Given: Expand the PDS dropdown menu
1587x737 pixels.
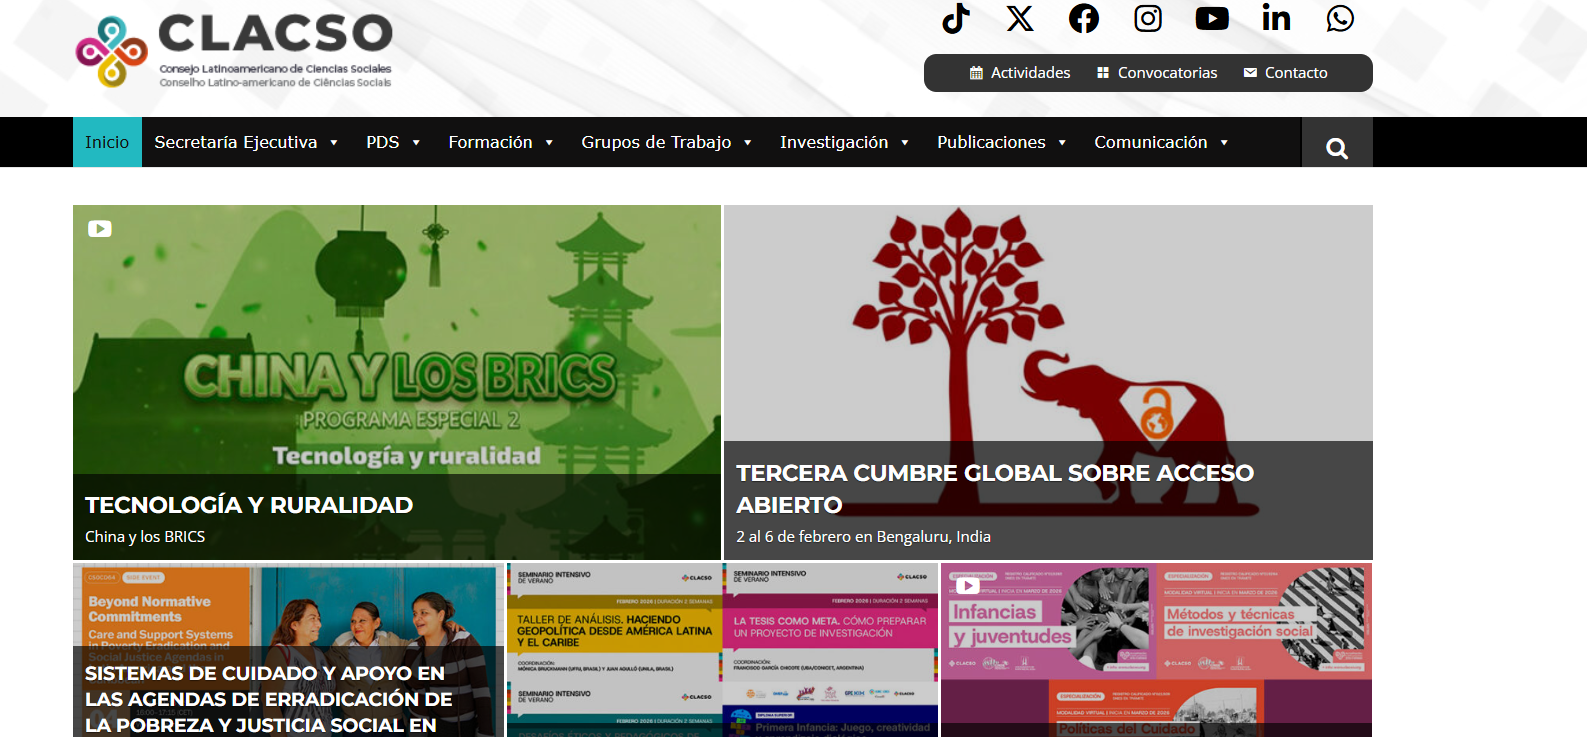Looking at the screenshot, I should click(393, 142).
